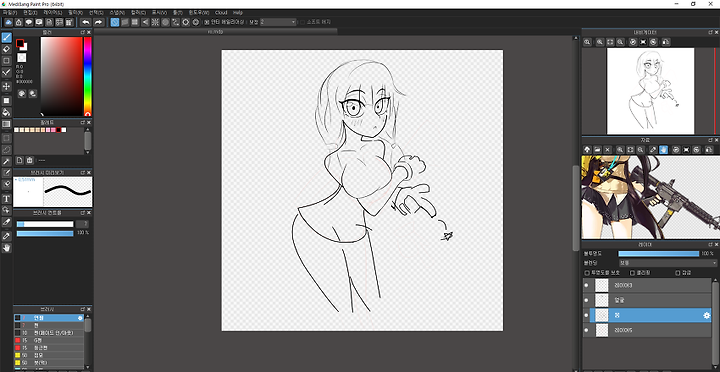
Task: Select the 얼굴 layer row
Action: pos(647,300)
